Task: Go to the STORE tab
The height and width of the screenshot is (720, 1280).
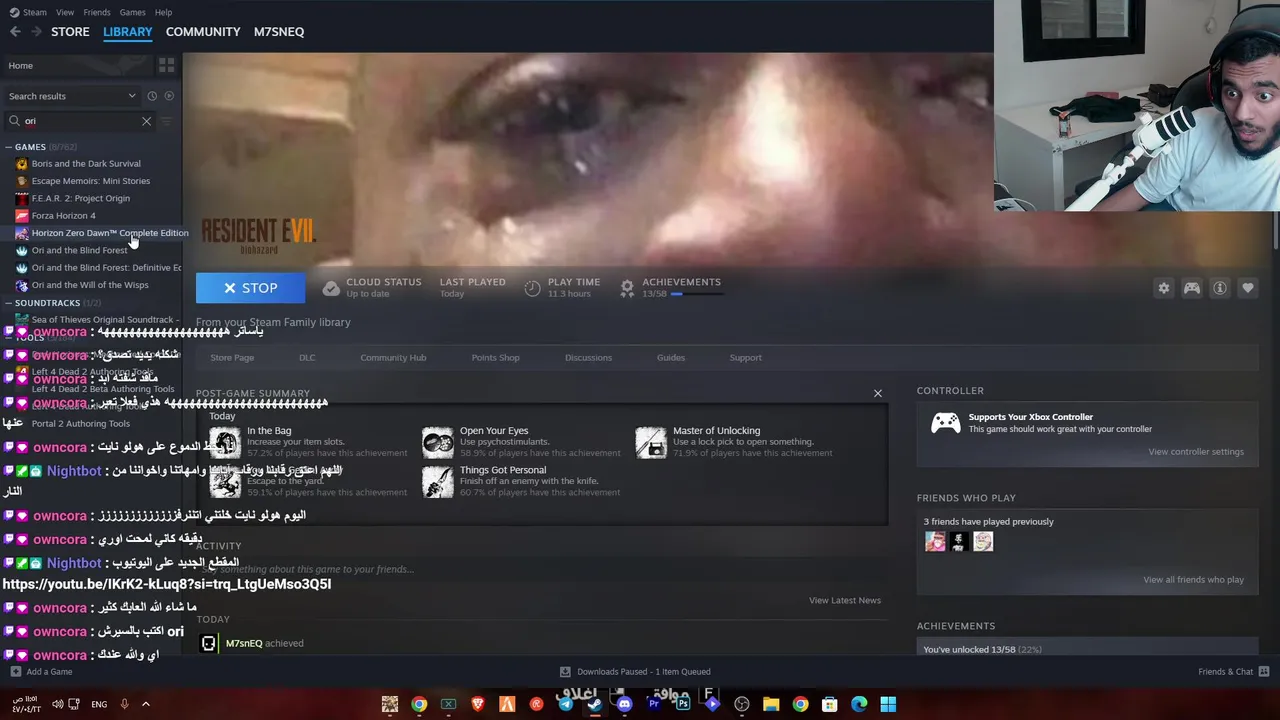Action: point(70,32)
